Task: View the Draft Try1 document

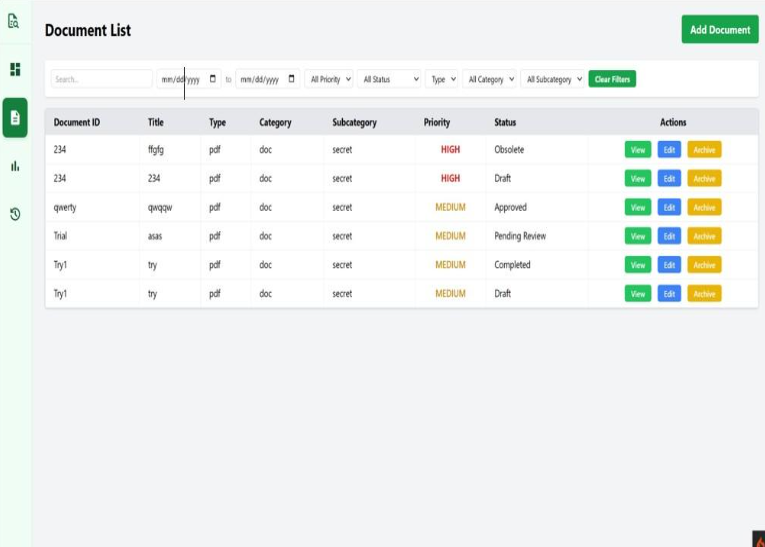Action: [638, 294]
